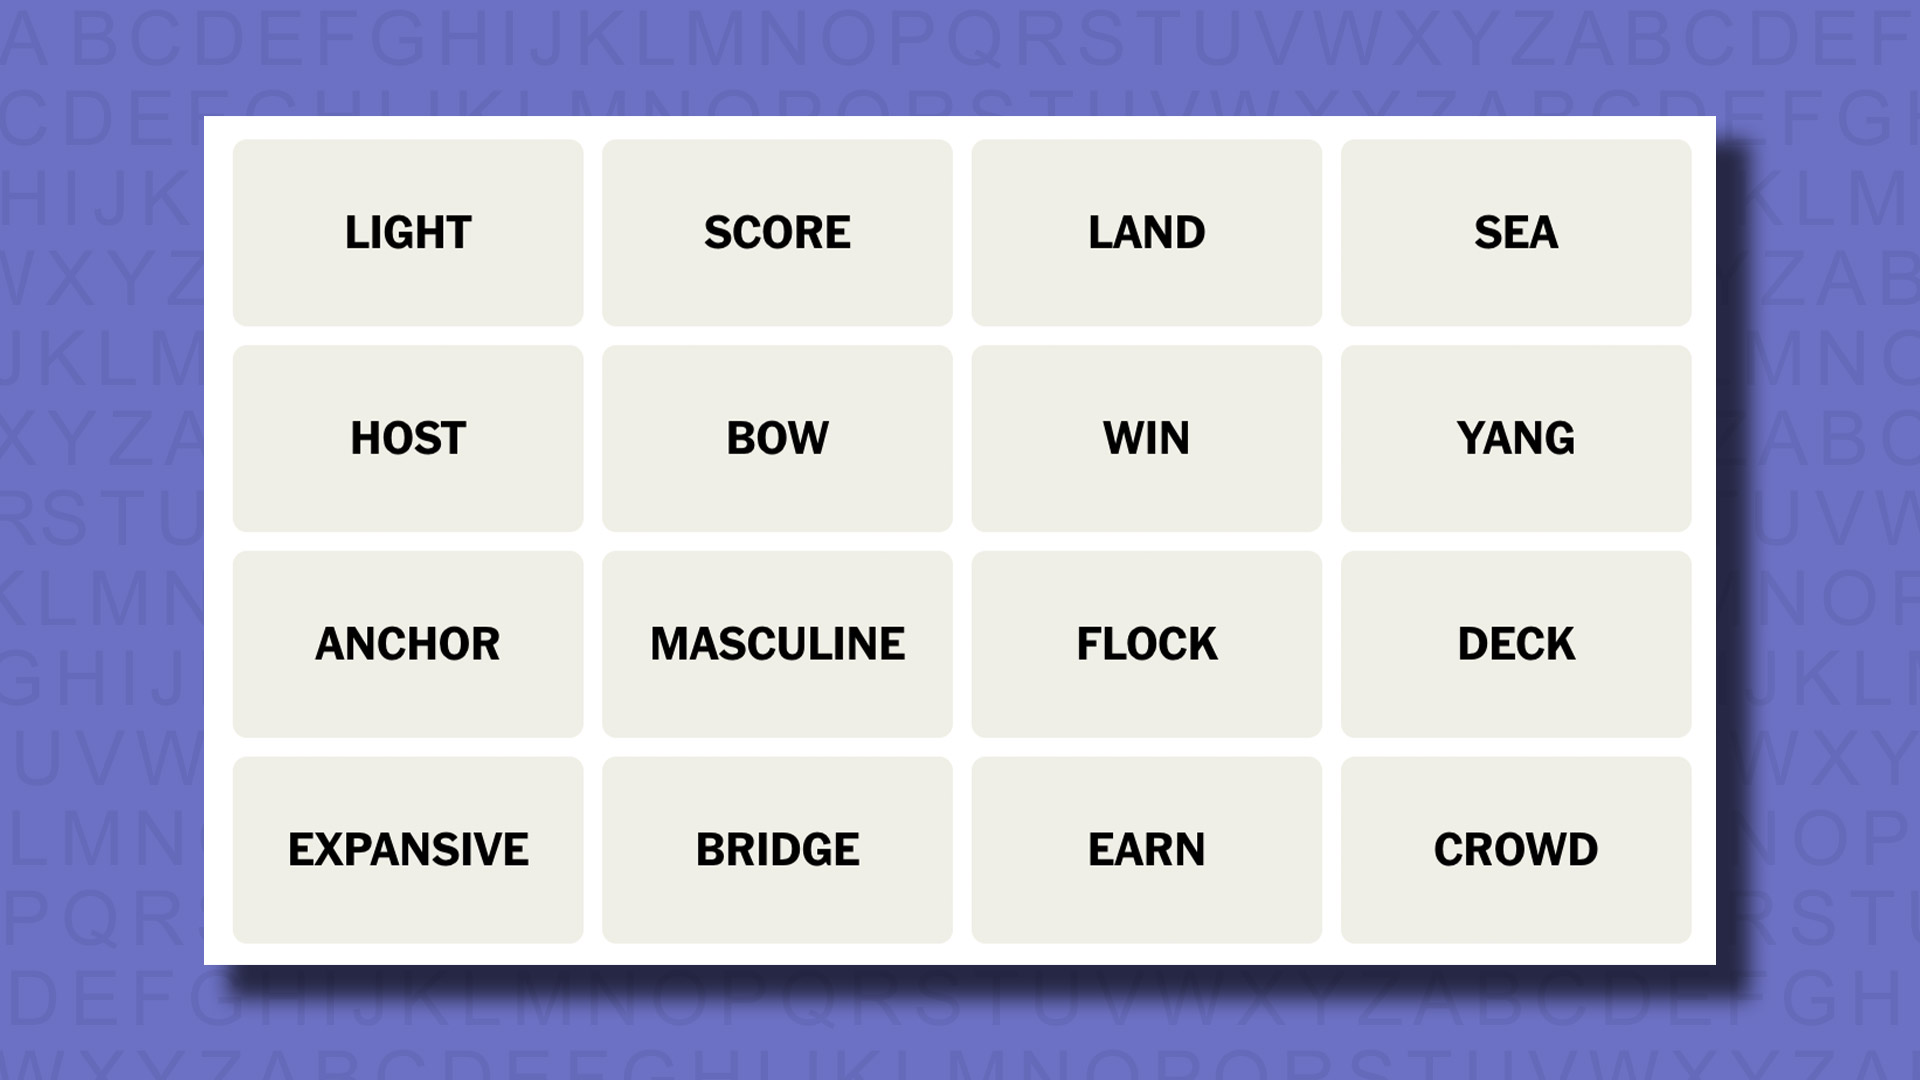Select the BOW word tile
The width and height of the screenshot is (1920, 1080).
pyautogui.click(x=777, y=436)
